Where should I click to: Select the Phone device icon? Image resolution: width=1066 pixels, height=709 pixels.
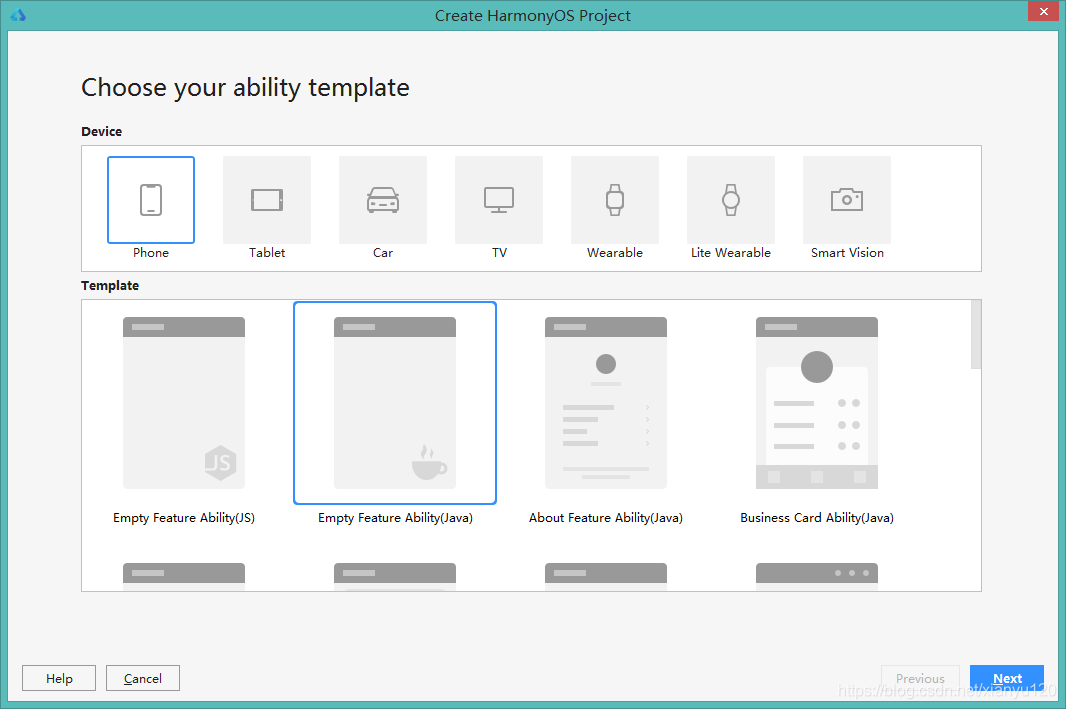coord(151,200)
